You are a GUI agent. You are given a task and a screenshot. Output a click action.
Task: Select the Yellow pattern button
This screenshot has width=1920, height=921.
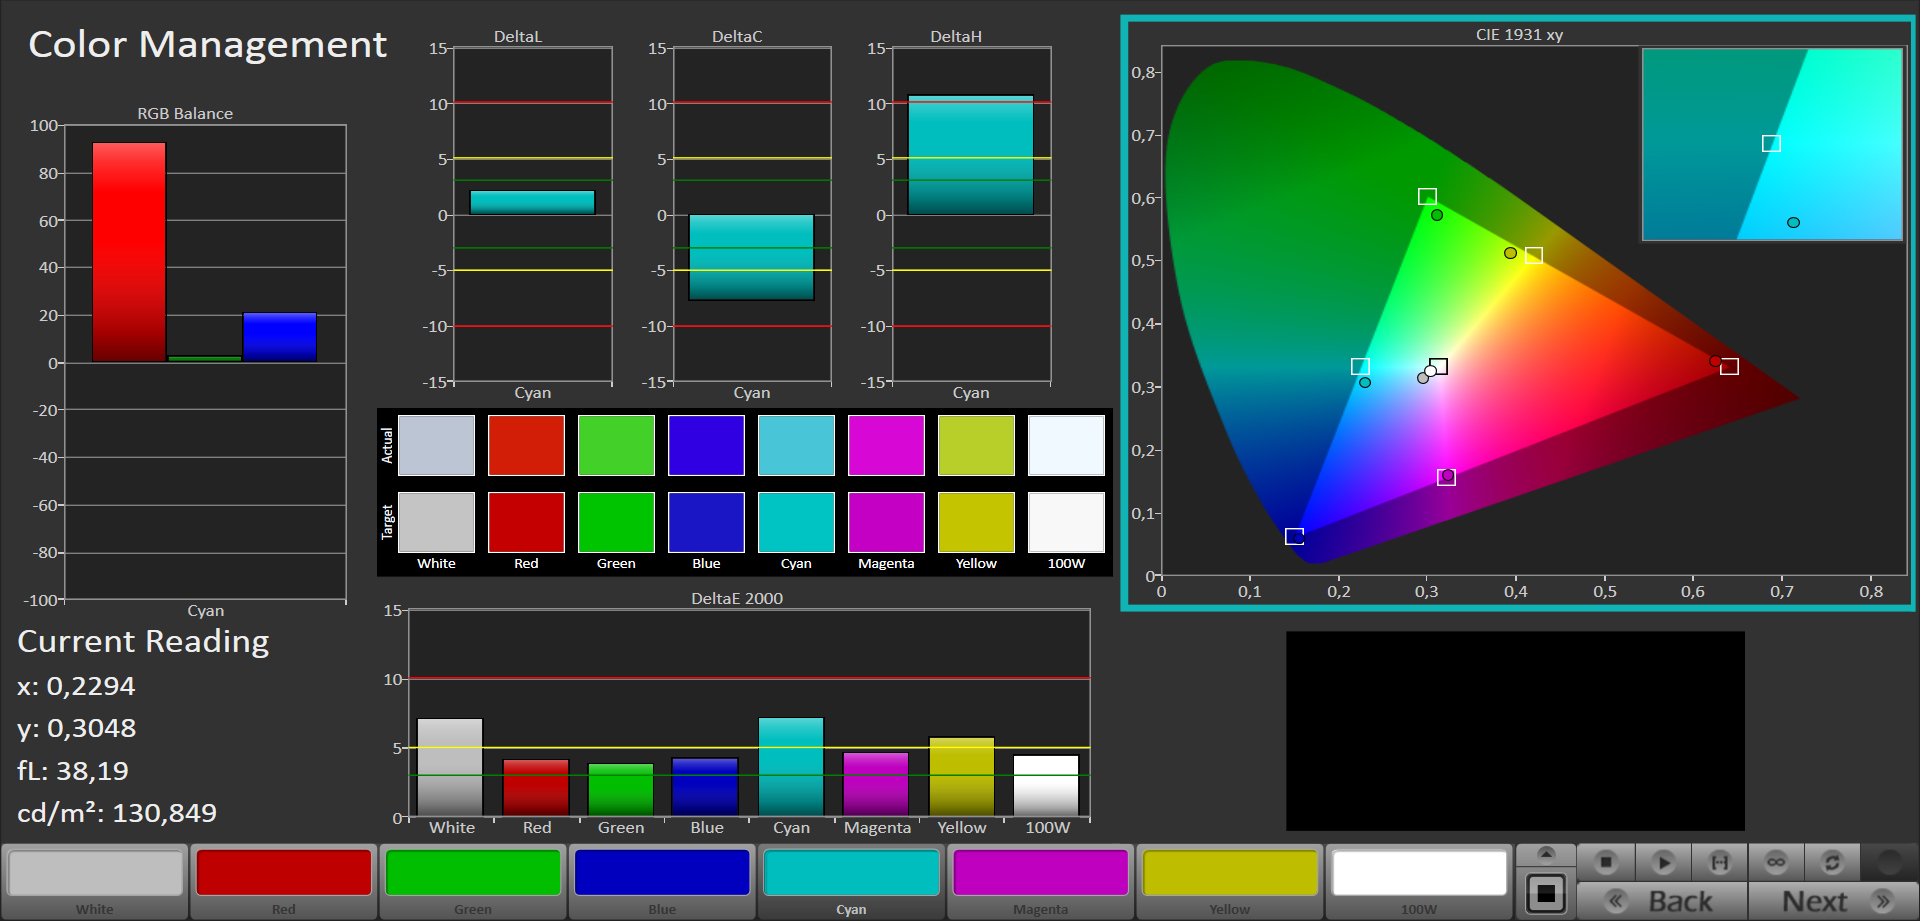(1230, 882)
